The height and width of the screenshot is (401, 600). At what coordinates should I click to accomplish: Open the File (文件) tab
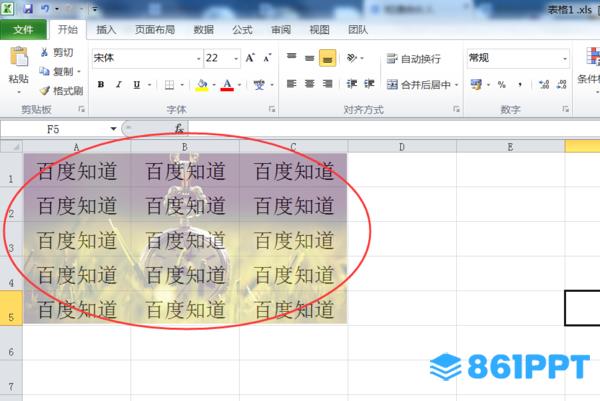coord(23,29)
